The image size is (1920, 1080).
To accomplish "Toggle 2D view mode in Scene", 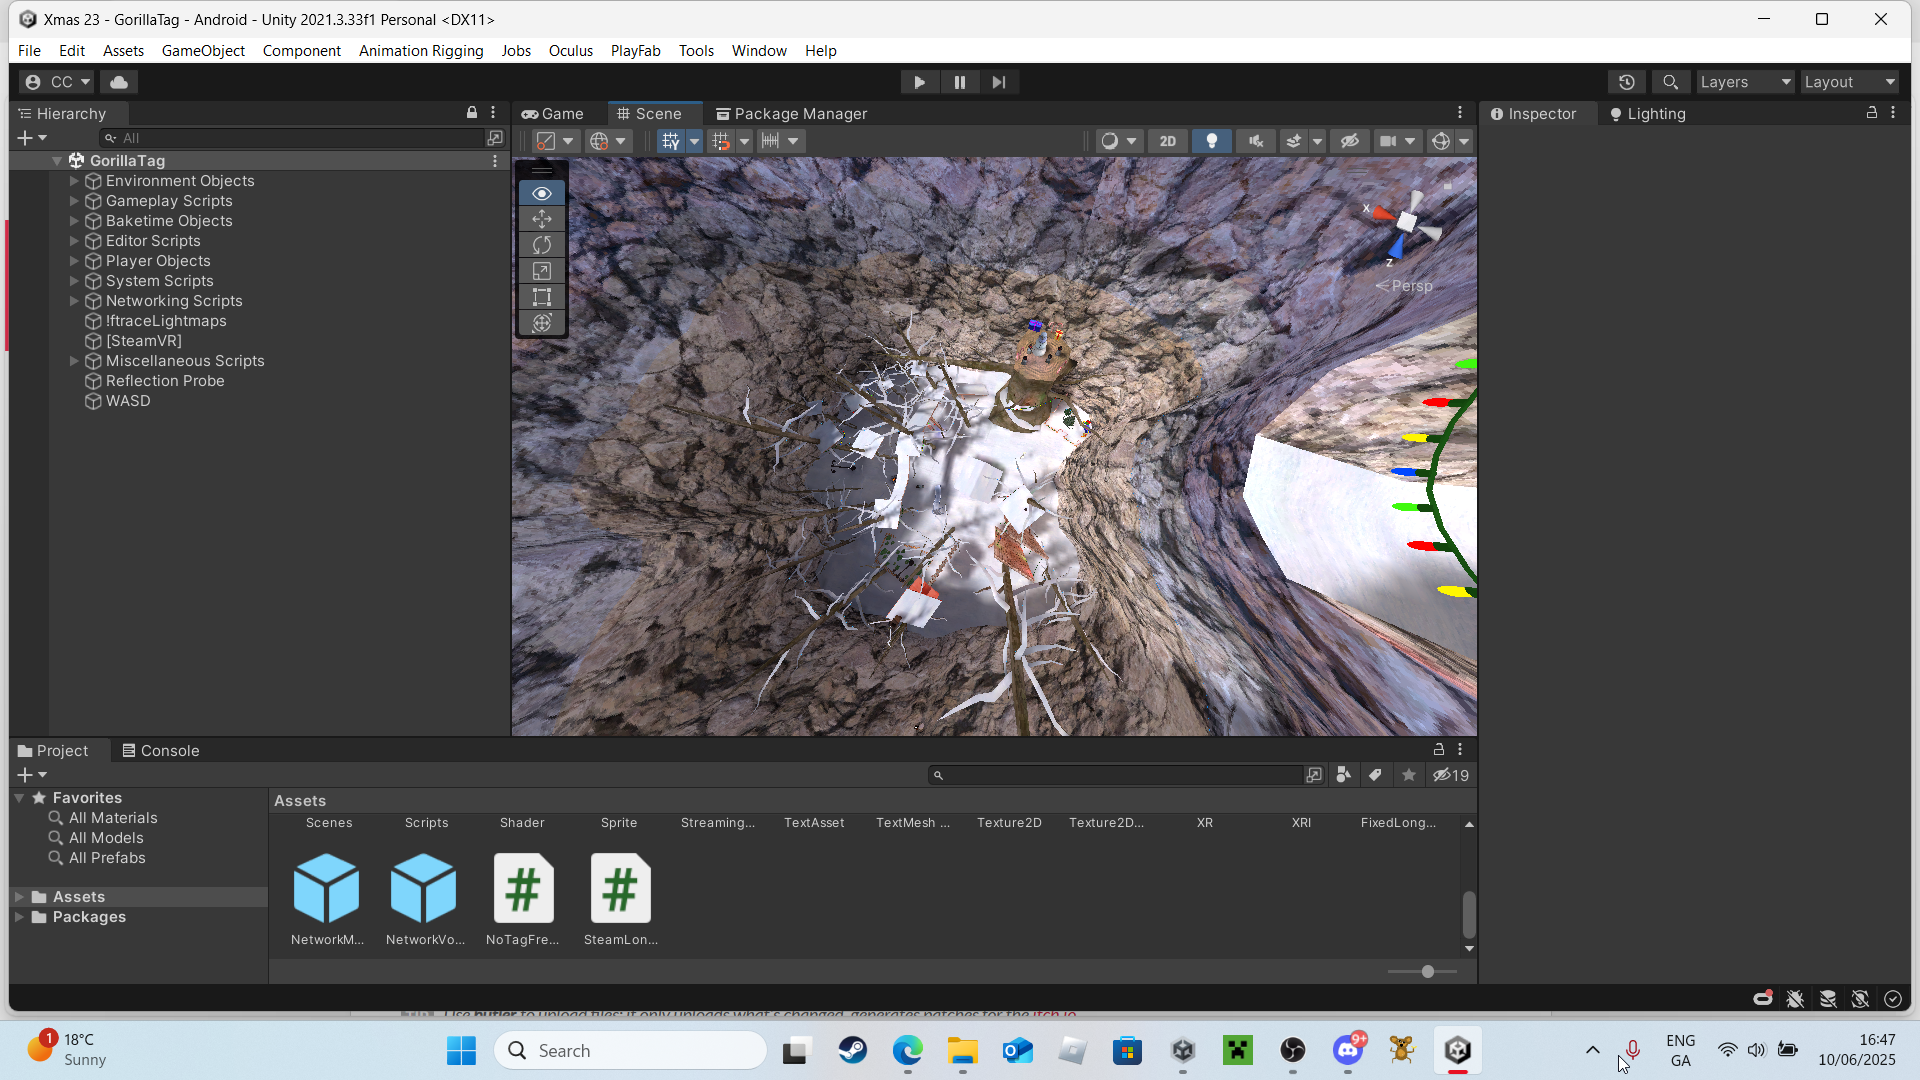I will coord(1167,141).
